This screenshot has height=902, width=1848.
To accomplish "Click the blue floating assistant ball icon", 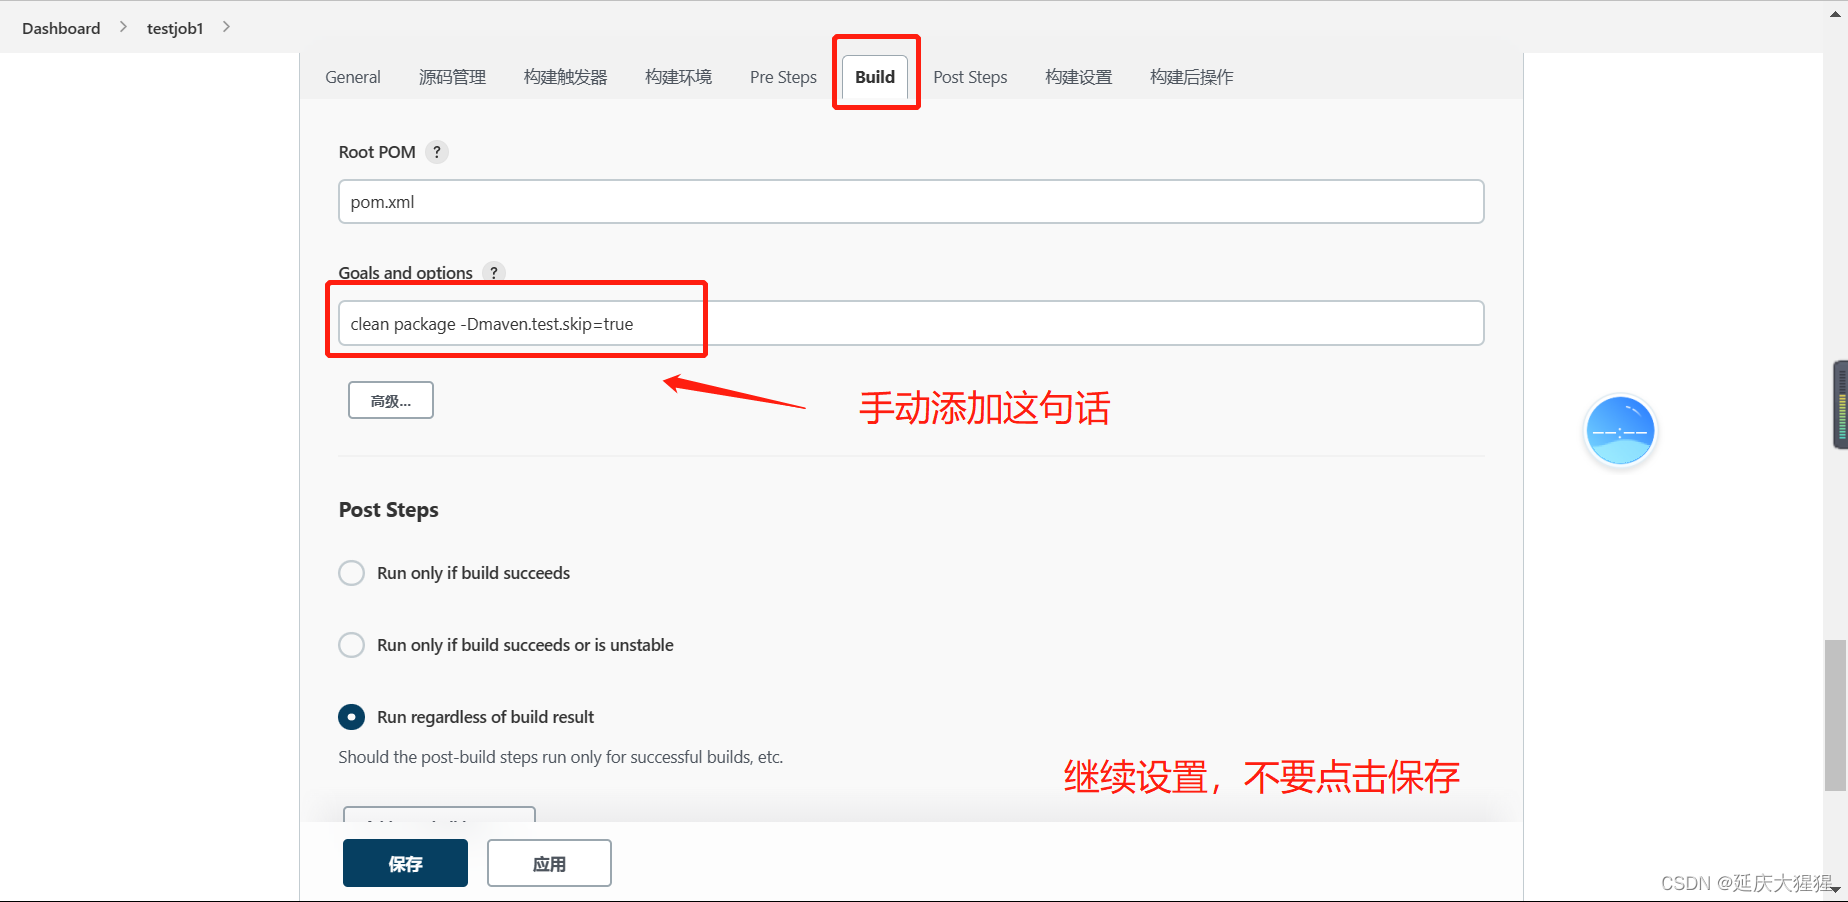I will pyautogui.click(x=1620, y=431).
